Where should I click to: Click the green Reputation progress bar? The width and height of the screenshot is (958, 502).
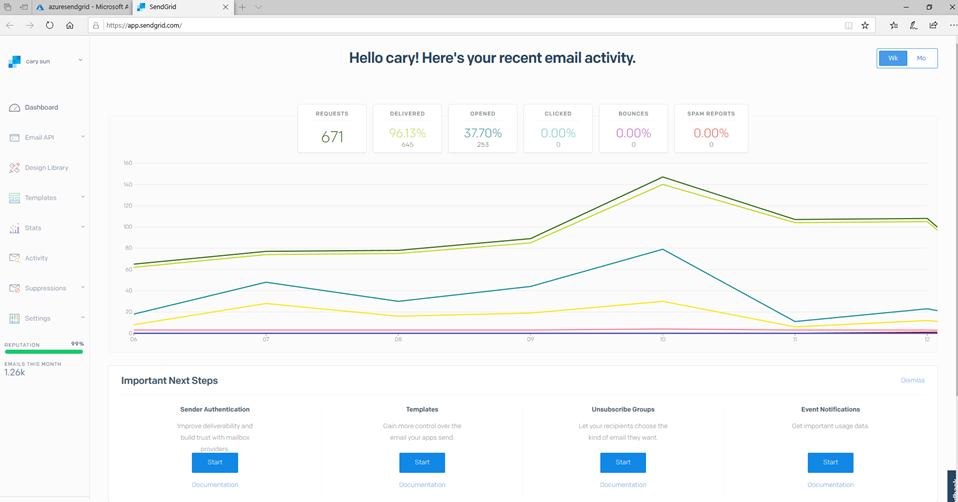point(44,352)
